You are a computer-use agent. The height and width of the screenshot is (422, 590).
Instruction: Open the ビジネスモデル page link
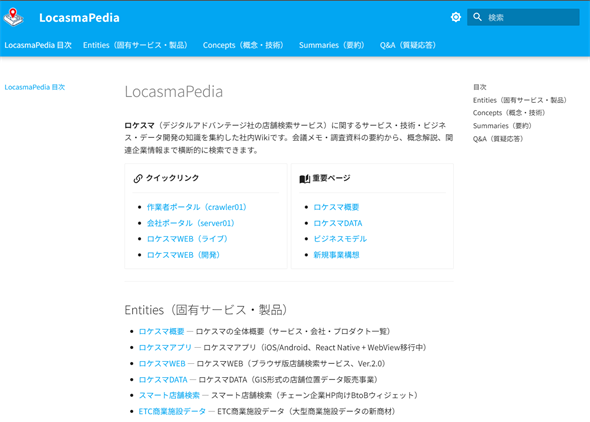tap(340, 239)
